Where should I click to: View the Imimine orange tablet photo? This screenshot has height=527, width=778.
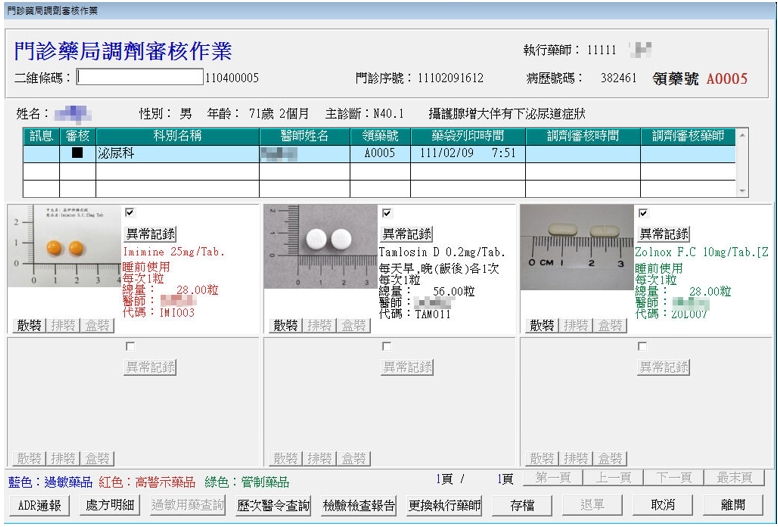click(65, 246)
